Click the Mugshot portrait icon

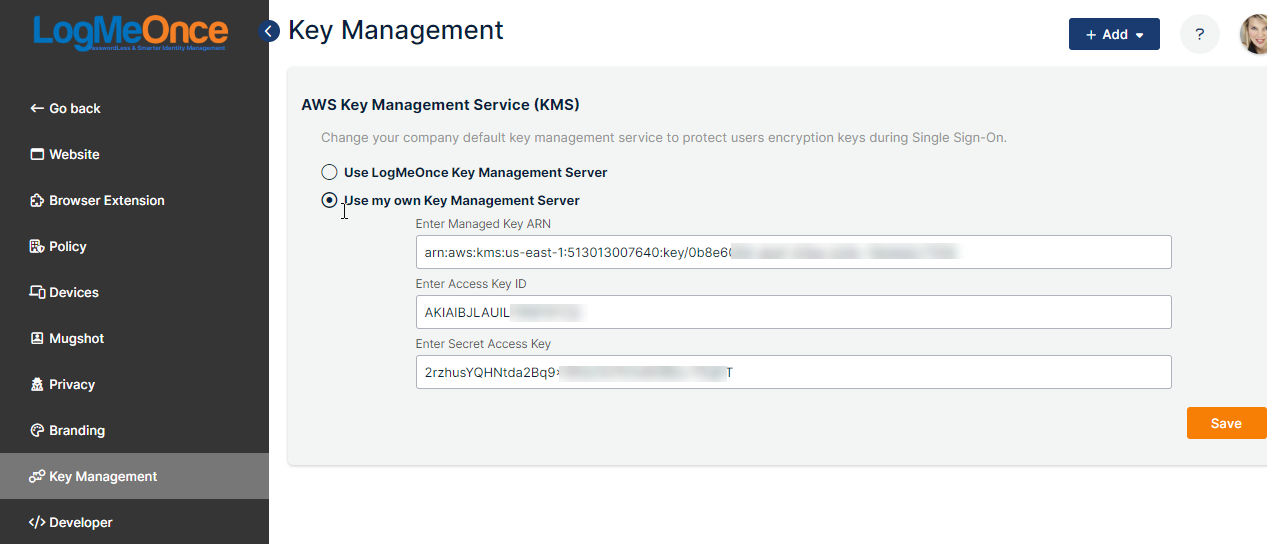37,338
